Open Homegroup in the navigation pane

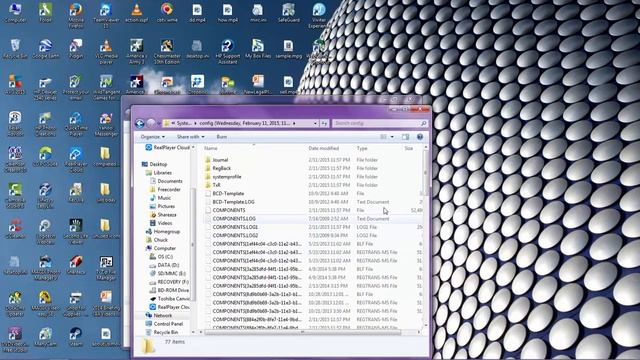tap(167, 231)
